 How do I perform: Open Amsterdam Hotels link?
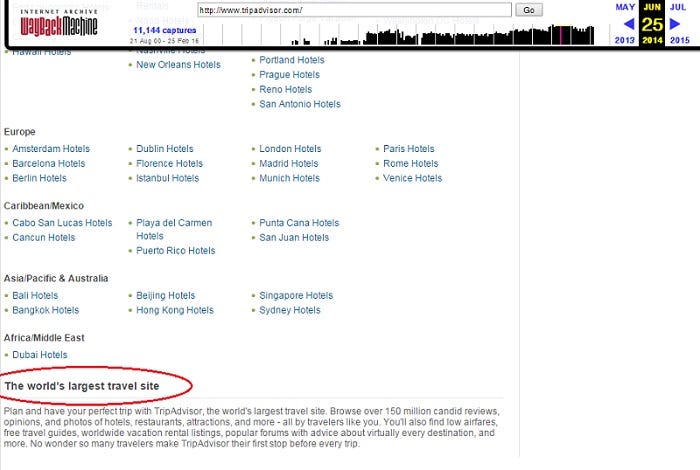[x=51, y=149]
